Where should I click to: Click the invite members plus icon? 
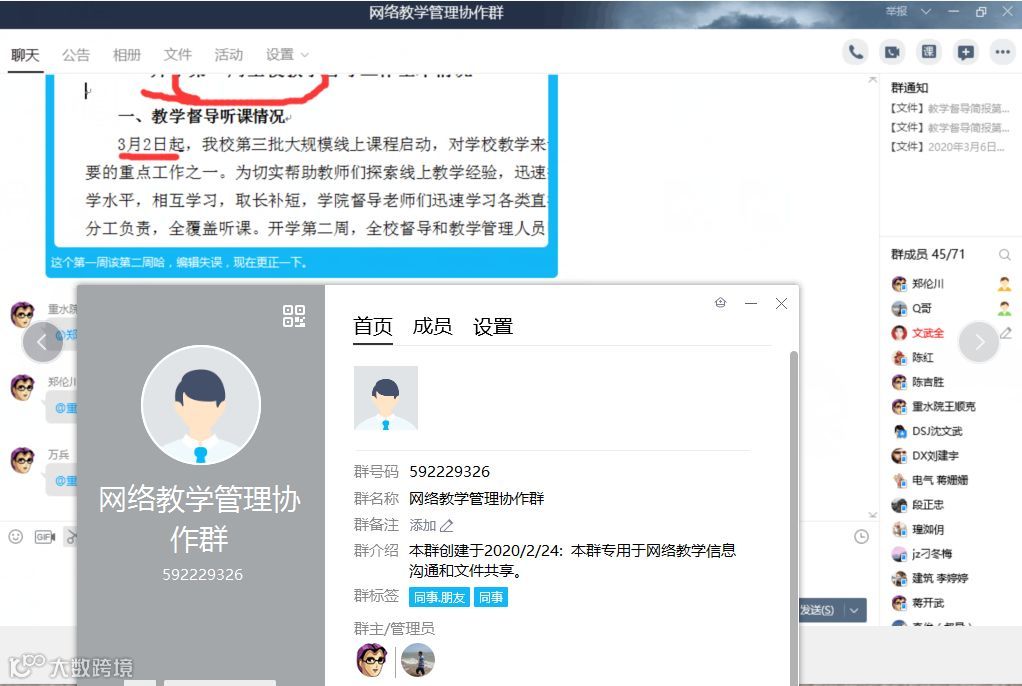[965, 52]
